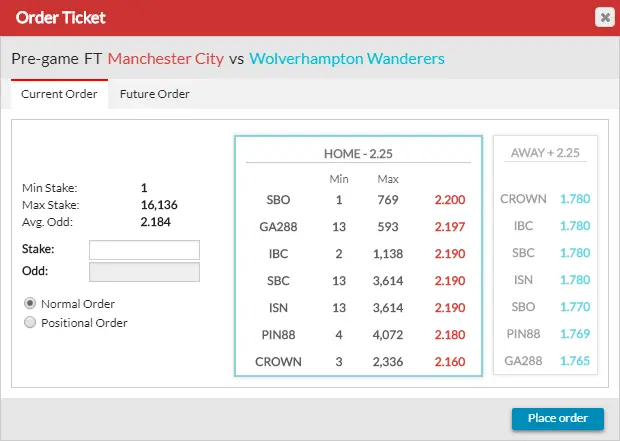Click SBO home odds 2.200
Viewport: 620px width, 441px height.
pyautogui.click(x=450, y=200)
